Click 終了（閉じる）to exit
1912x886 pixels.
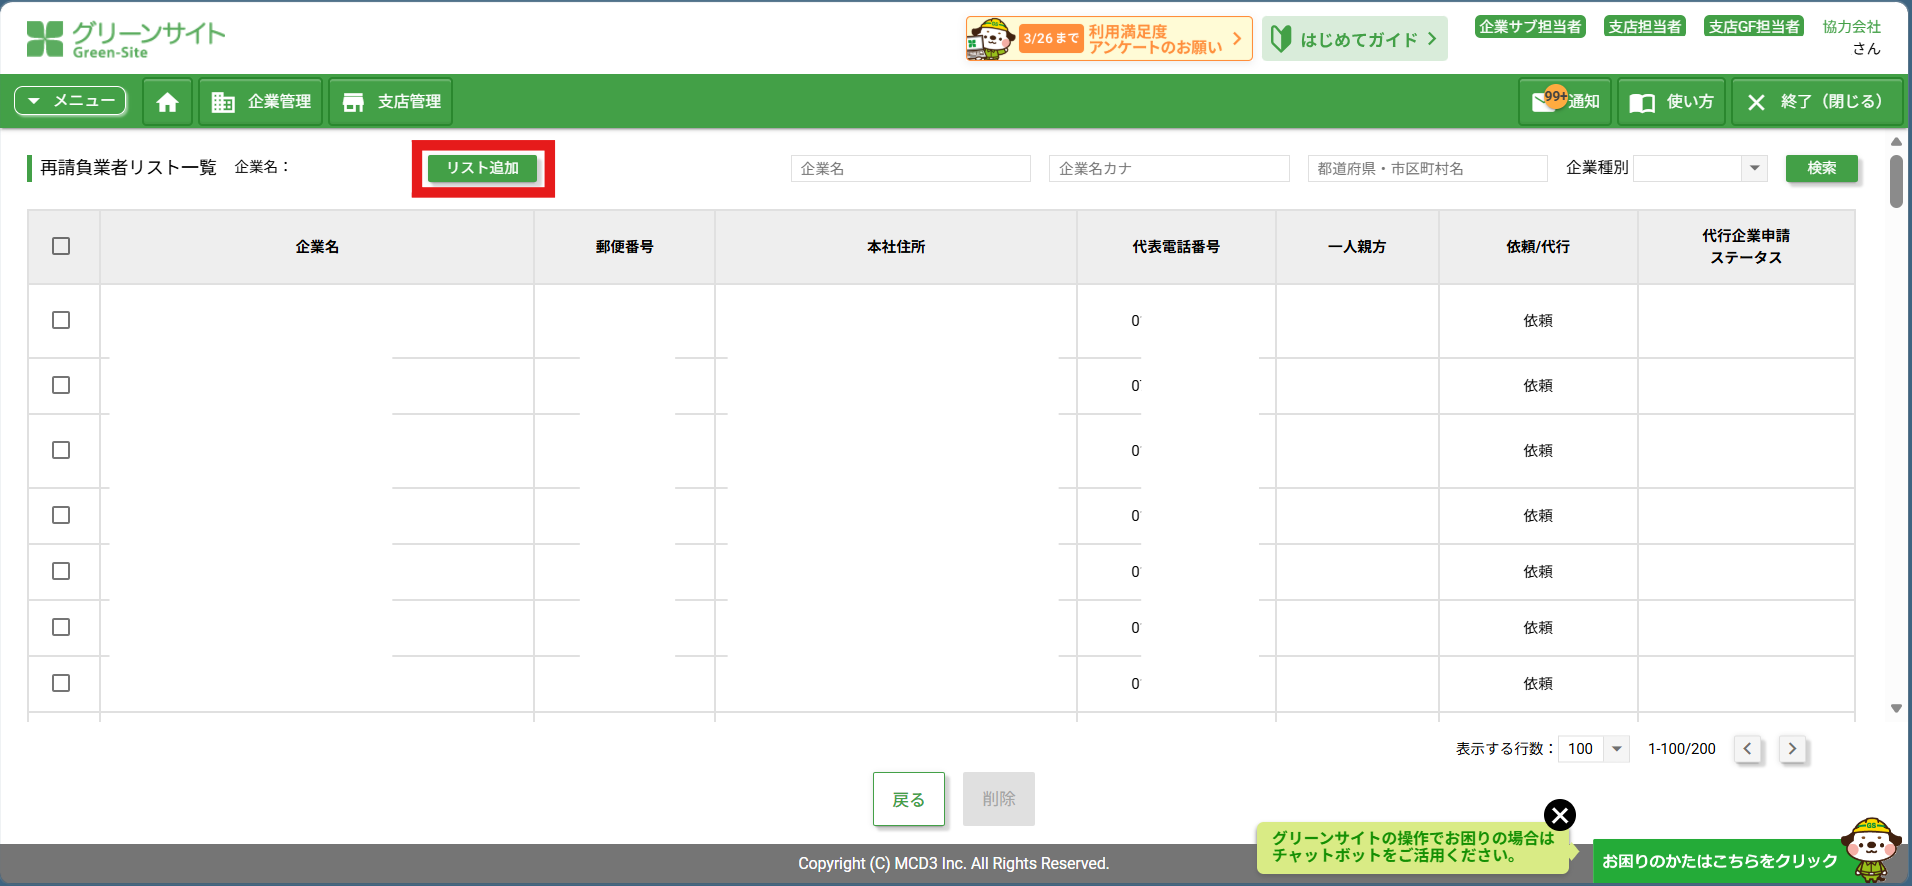1816,102
